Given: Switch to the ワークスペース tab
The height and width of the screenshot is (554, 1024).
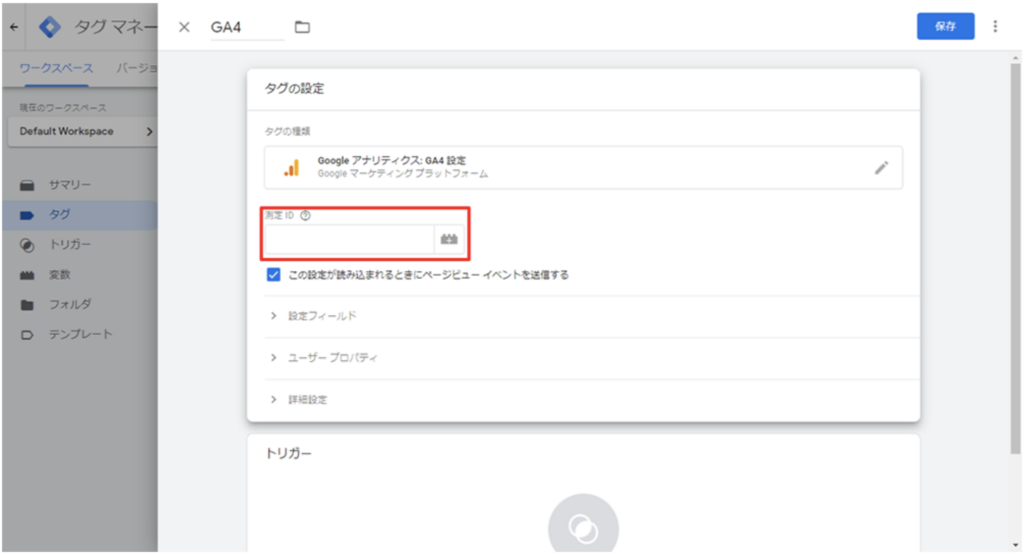Looking at the screenshot, I should [56, 68].
